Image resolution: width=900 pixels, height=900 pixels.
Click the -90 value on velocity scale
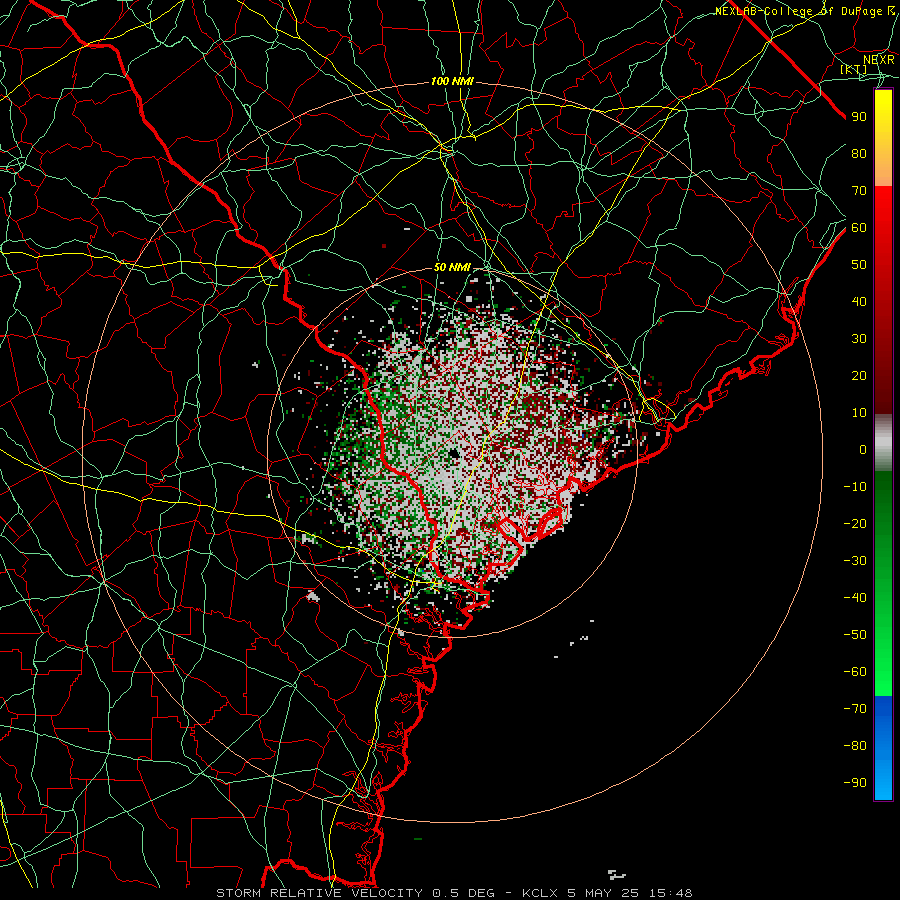tap(855, 783)
